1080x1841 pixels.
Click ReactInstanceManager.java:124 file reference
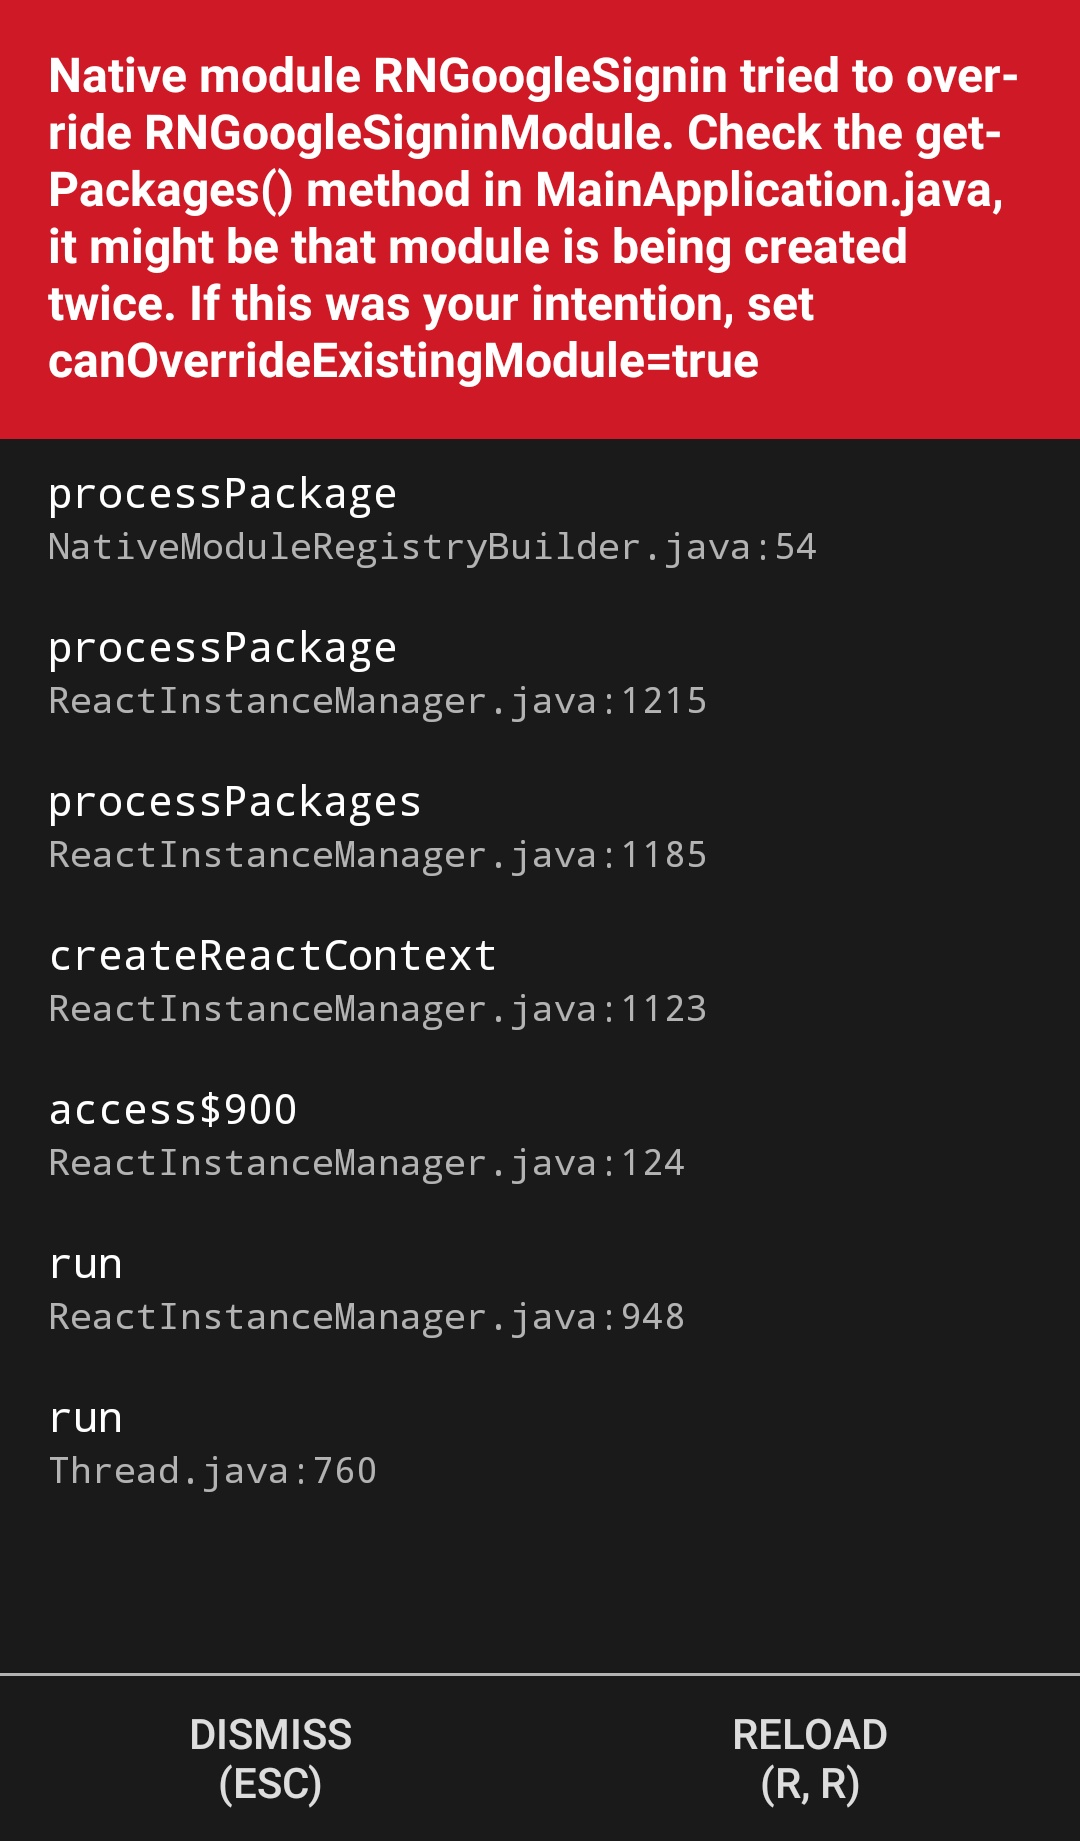click(368, 1163)
